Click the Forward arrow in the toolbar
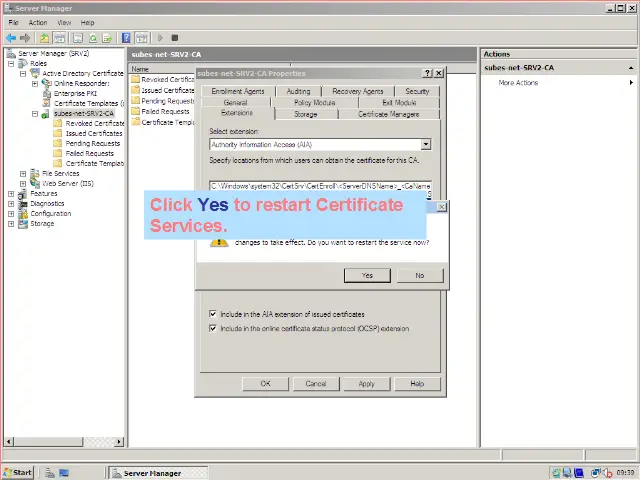The width and height of the screenshot is (640, 480). [24, 38]
